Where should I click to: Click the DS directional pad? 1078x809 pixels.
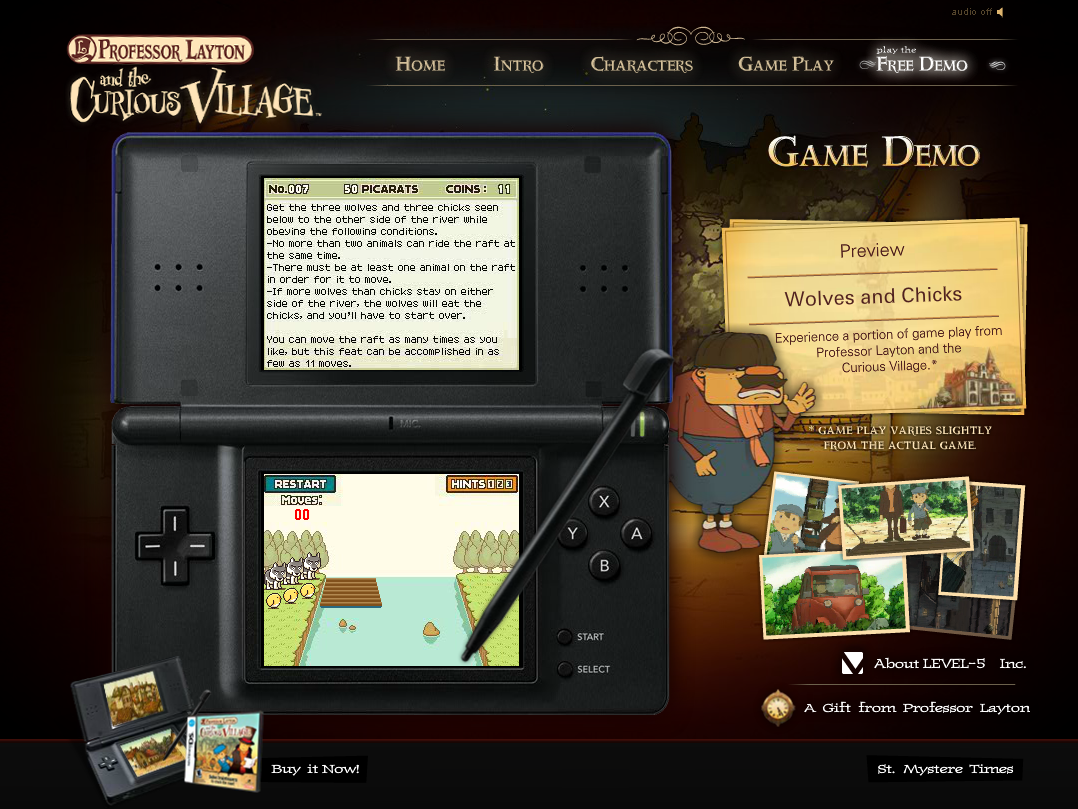175,546
